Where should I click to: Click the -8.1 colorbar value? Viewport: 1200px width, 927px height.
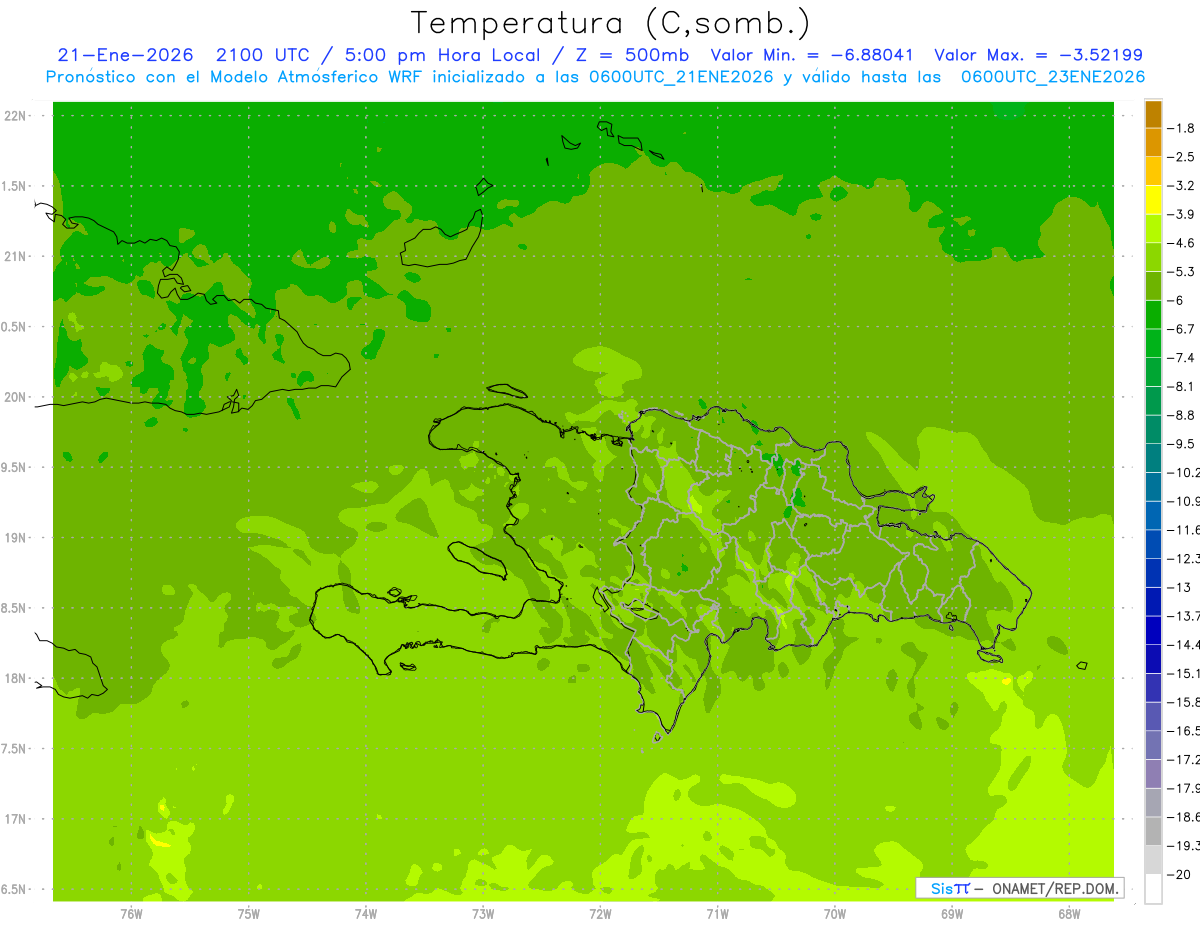click(x=1182, y=386)
